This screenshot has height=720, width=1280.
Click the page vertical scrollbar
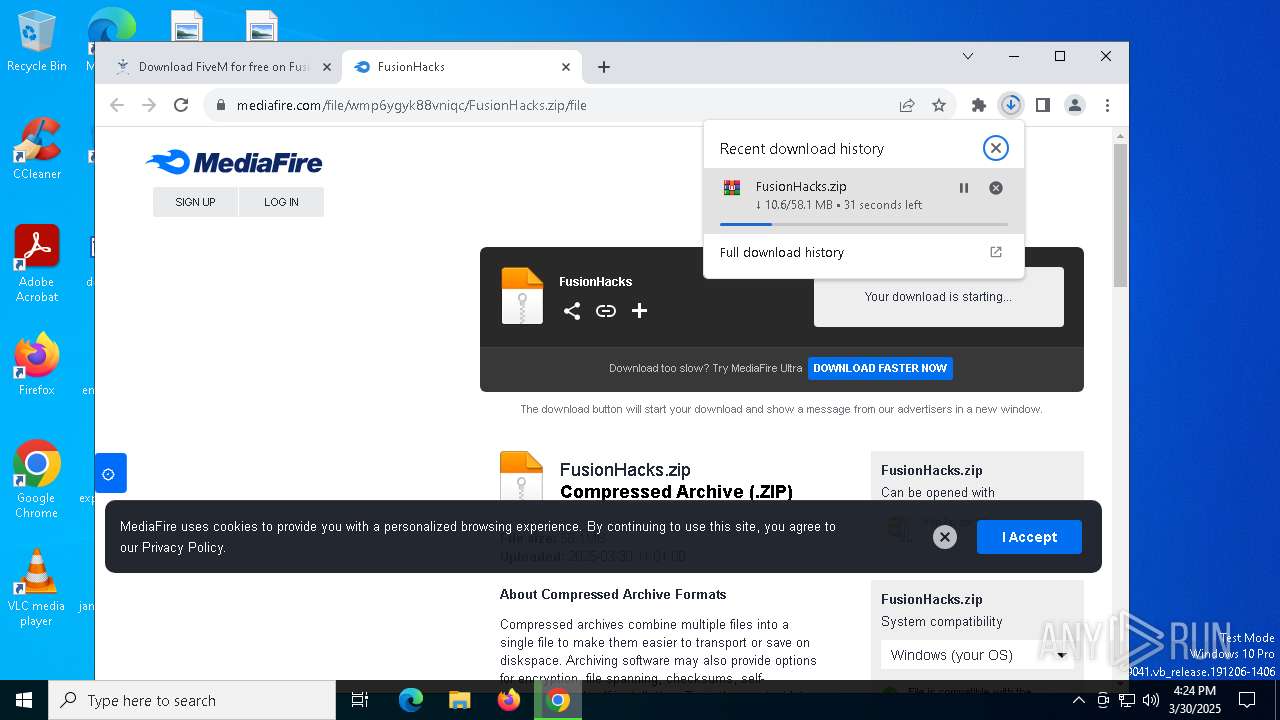1120,215
